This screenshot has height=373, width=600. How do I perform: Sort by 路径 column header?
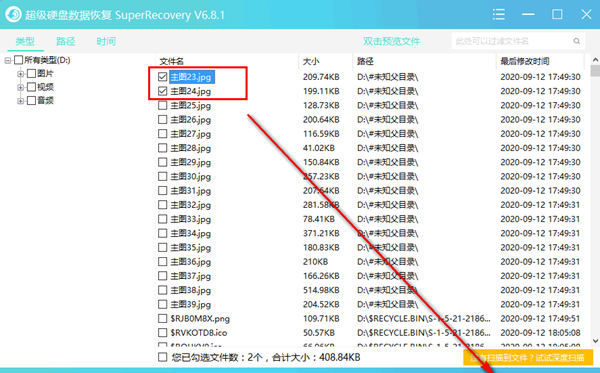(365, 61)
